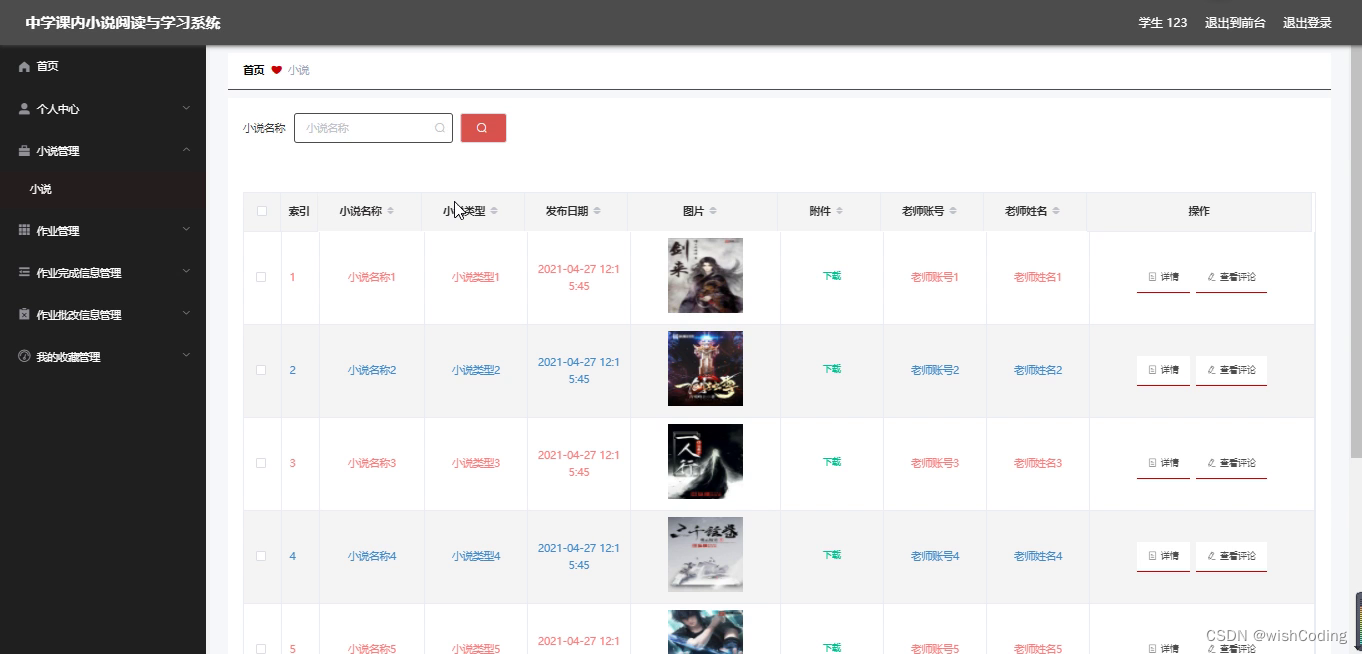Screen dimensions: 1362x654
Task: Open 详情 for 小说名称3
Action: pyautogui.click(x=1163, y=463)
